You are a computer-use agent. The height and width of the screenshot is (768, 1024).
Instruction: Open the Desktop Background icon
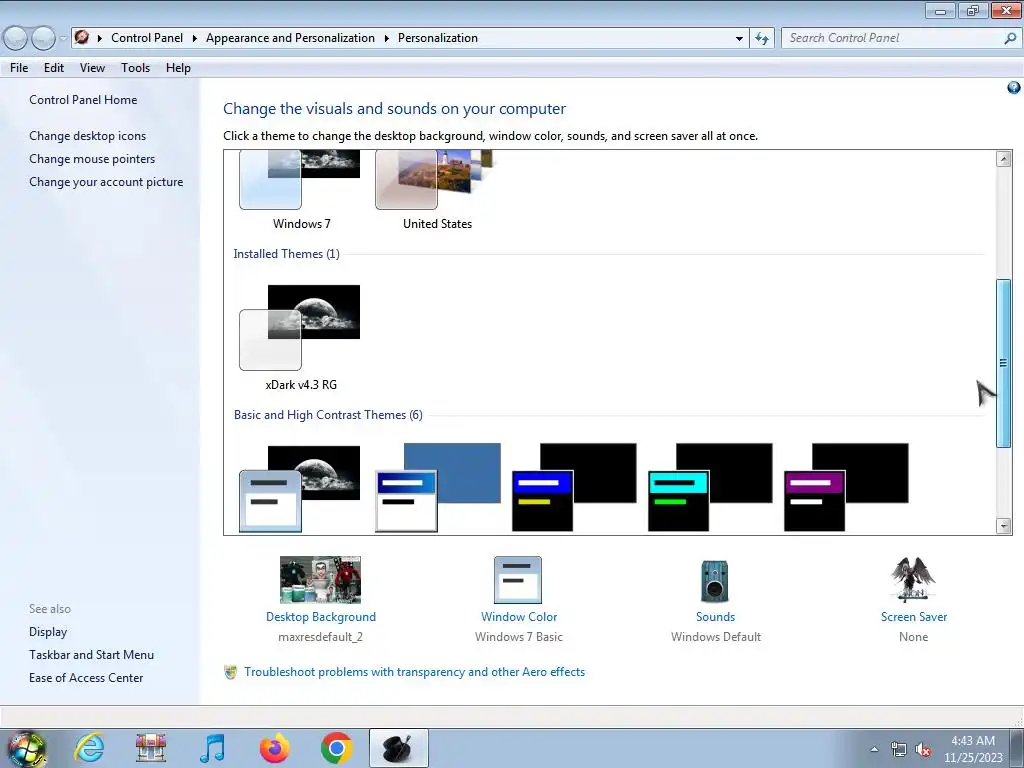tap(320, 580)
